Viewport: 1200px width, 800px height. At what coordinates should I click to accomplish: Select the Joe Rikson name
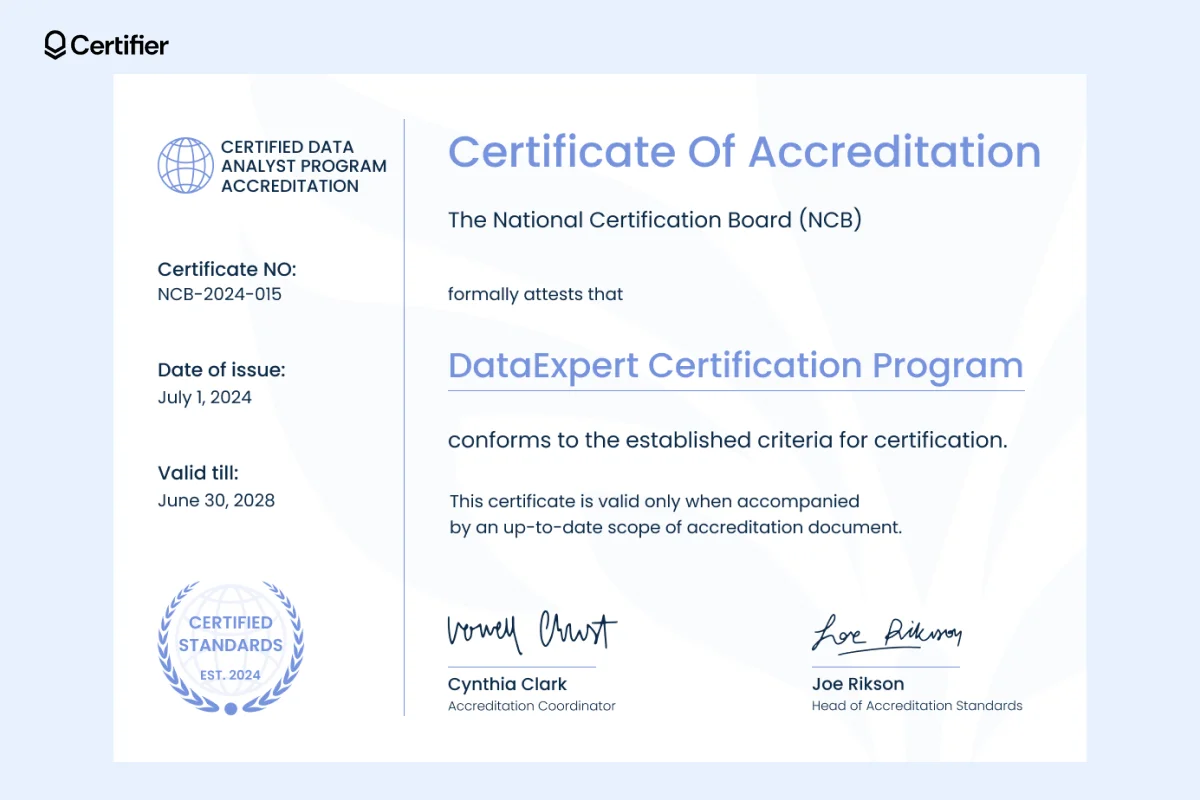click(x=858, y=684)
